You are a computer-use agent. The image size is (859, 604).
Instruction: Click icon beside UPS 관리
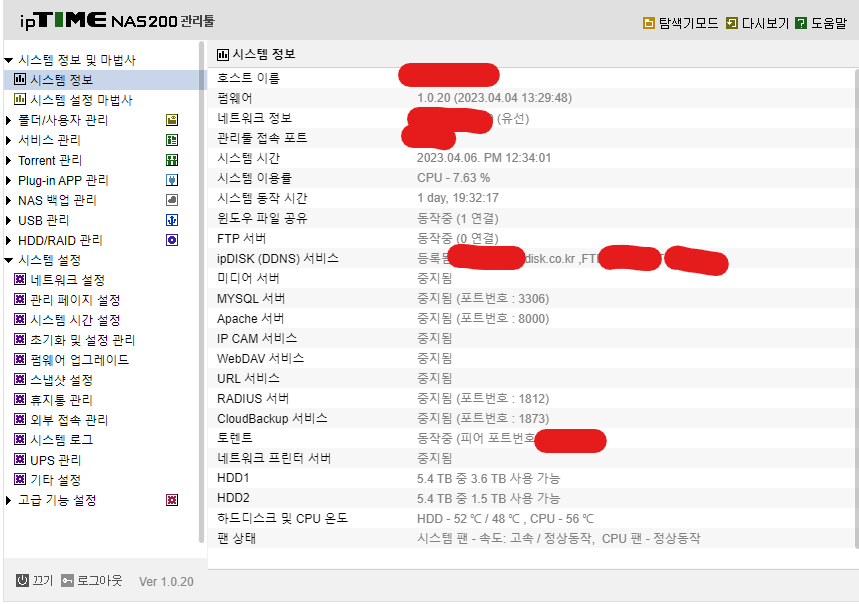pos(20,459)
